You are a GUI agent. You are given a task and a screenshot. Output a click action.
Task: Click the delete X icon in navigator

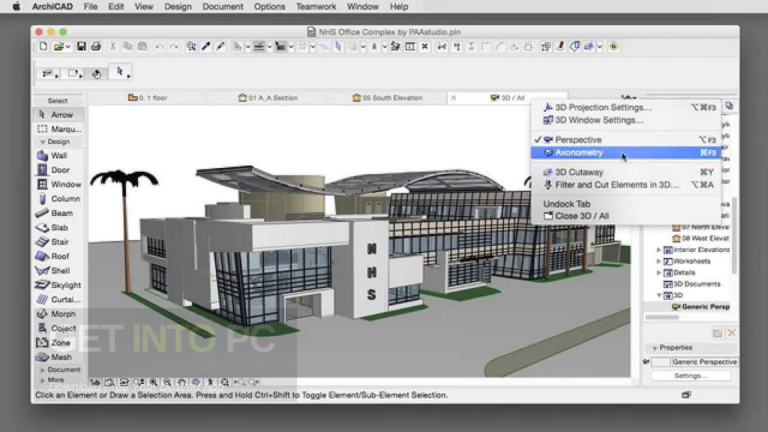click(732, 333)
